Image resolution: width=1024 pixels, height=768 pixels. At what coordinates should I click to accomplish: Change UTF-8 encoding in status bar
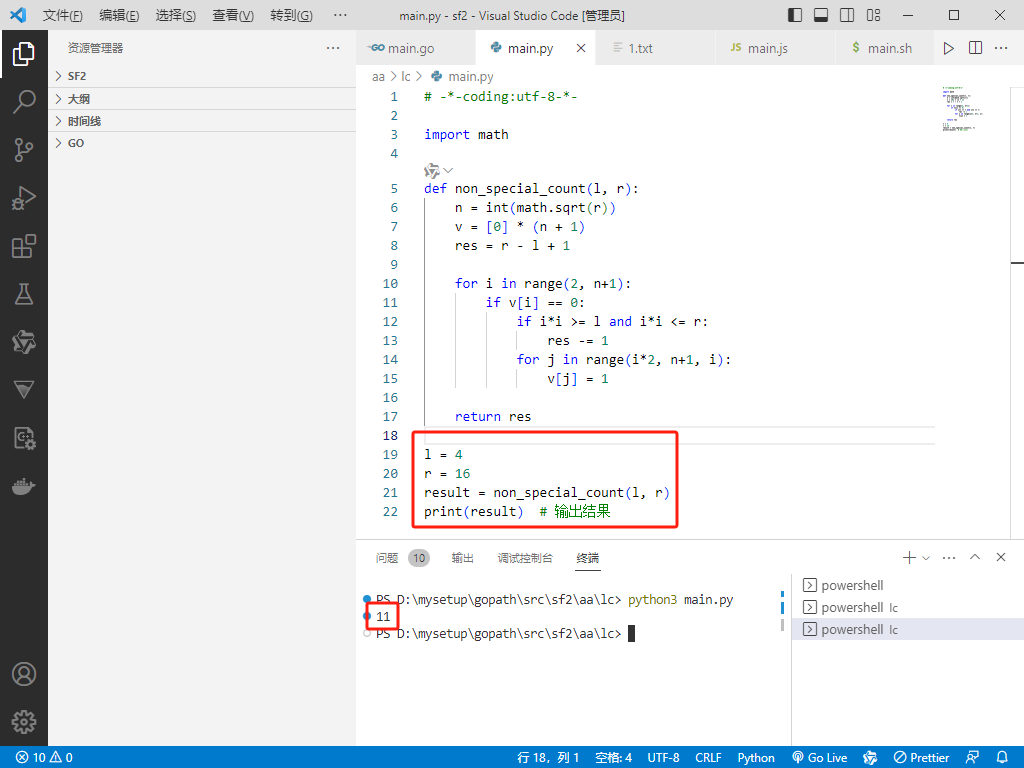coord(664,758)
